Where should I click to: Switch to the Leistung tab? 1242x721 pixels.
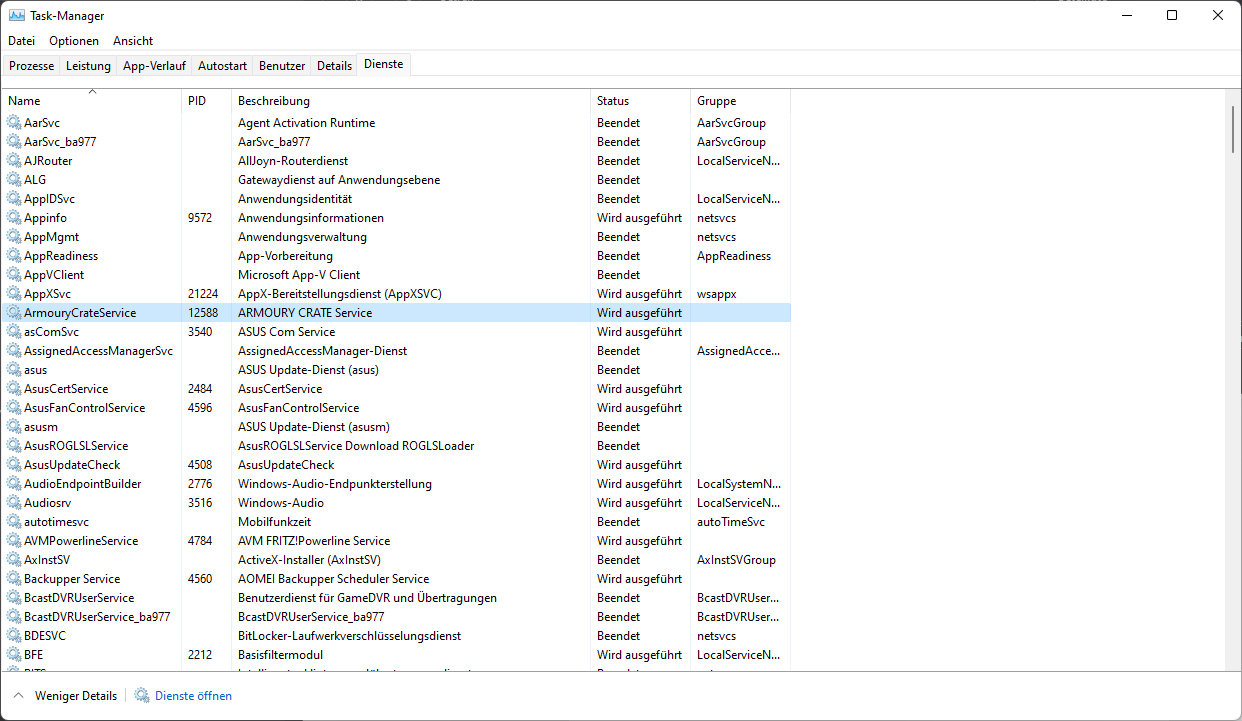pyautogui.click(x=88, y=65)
